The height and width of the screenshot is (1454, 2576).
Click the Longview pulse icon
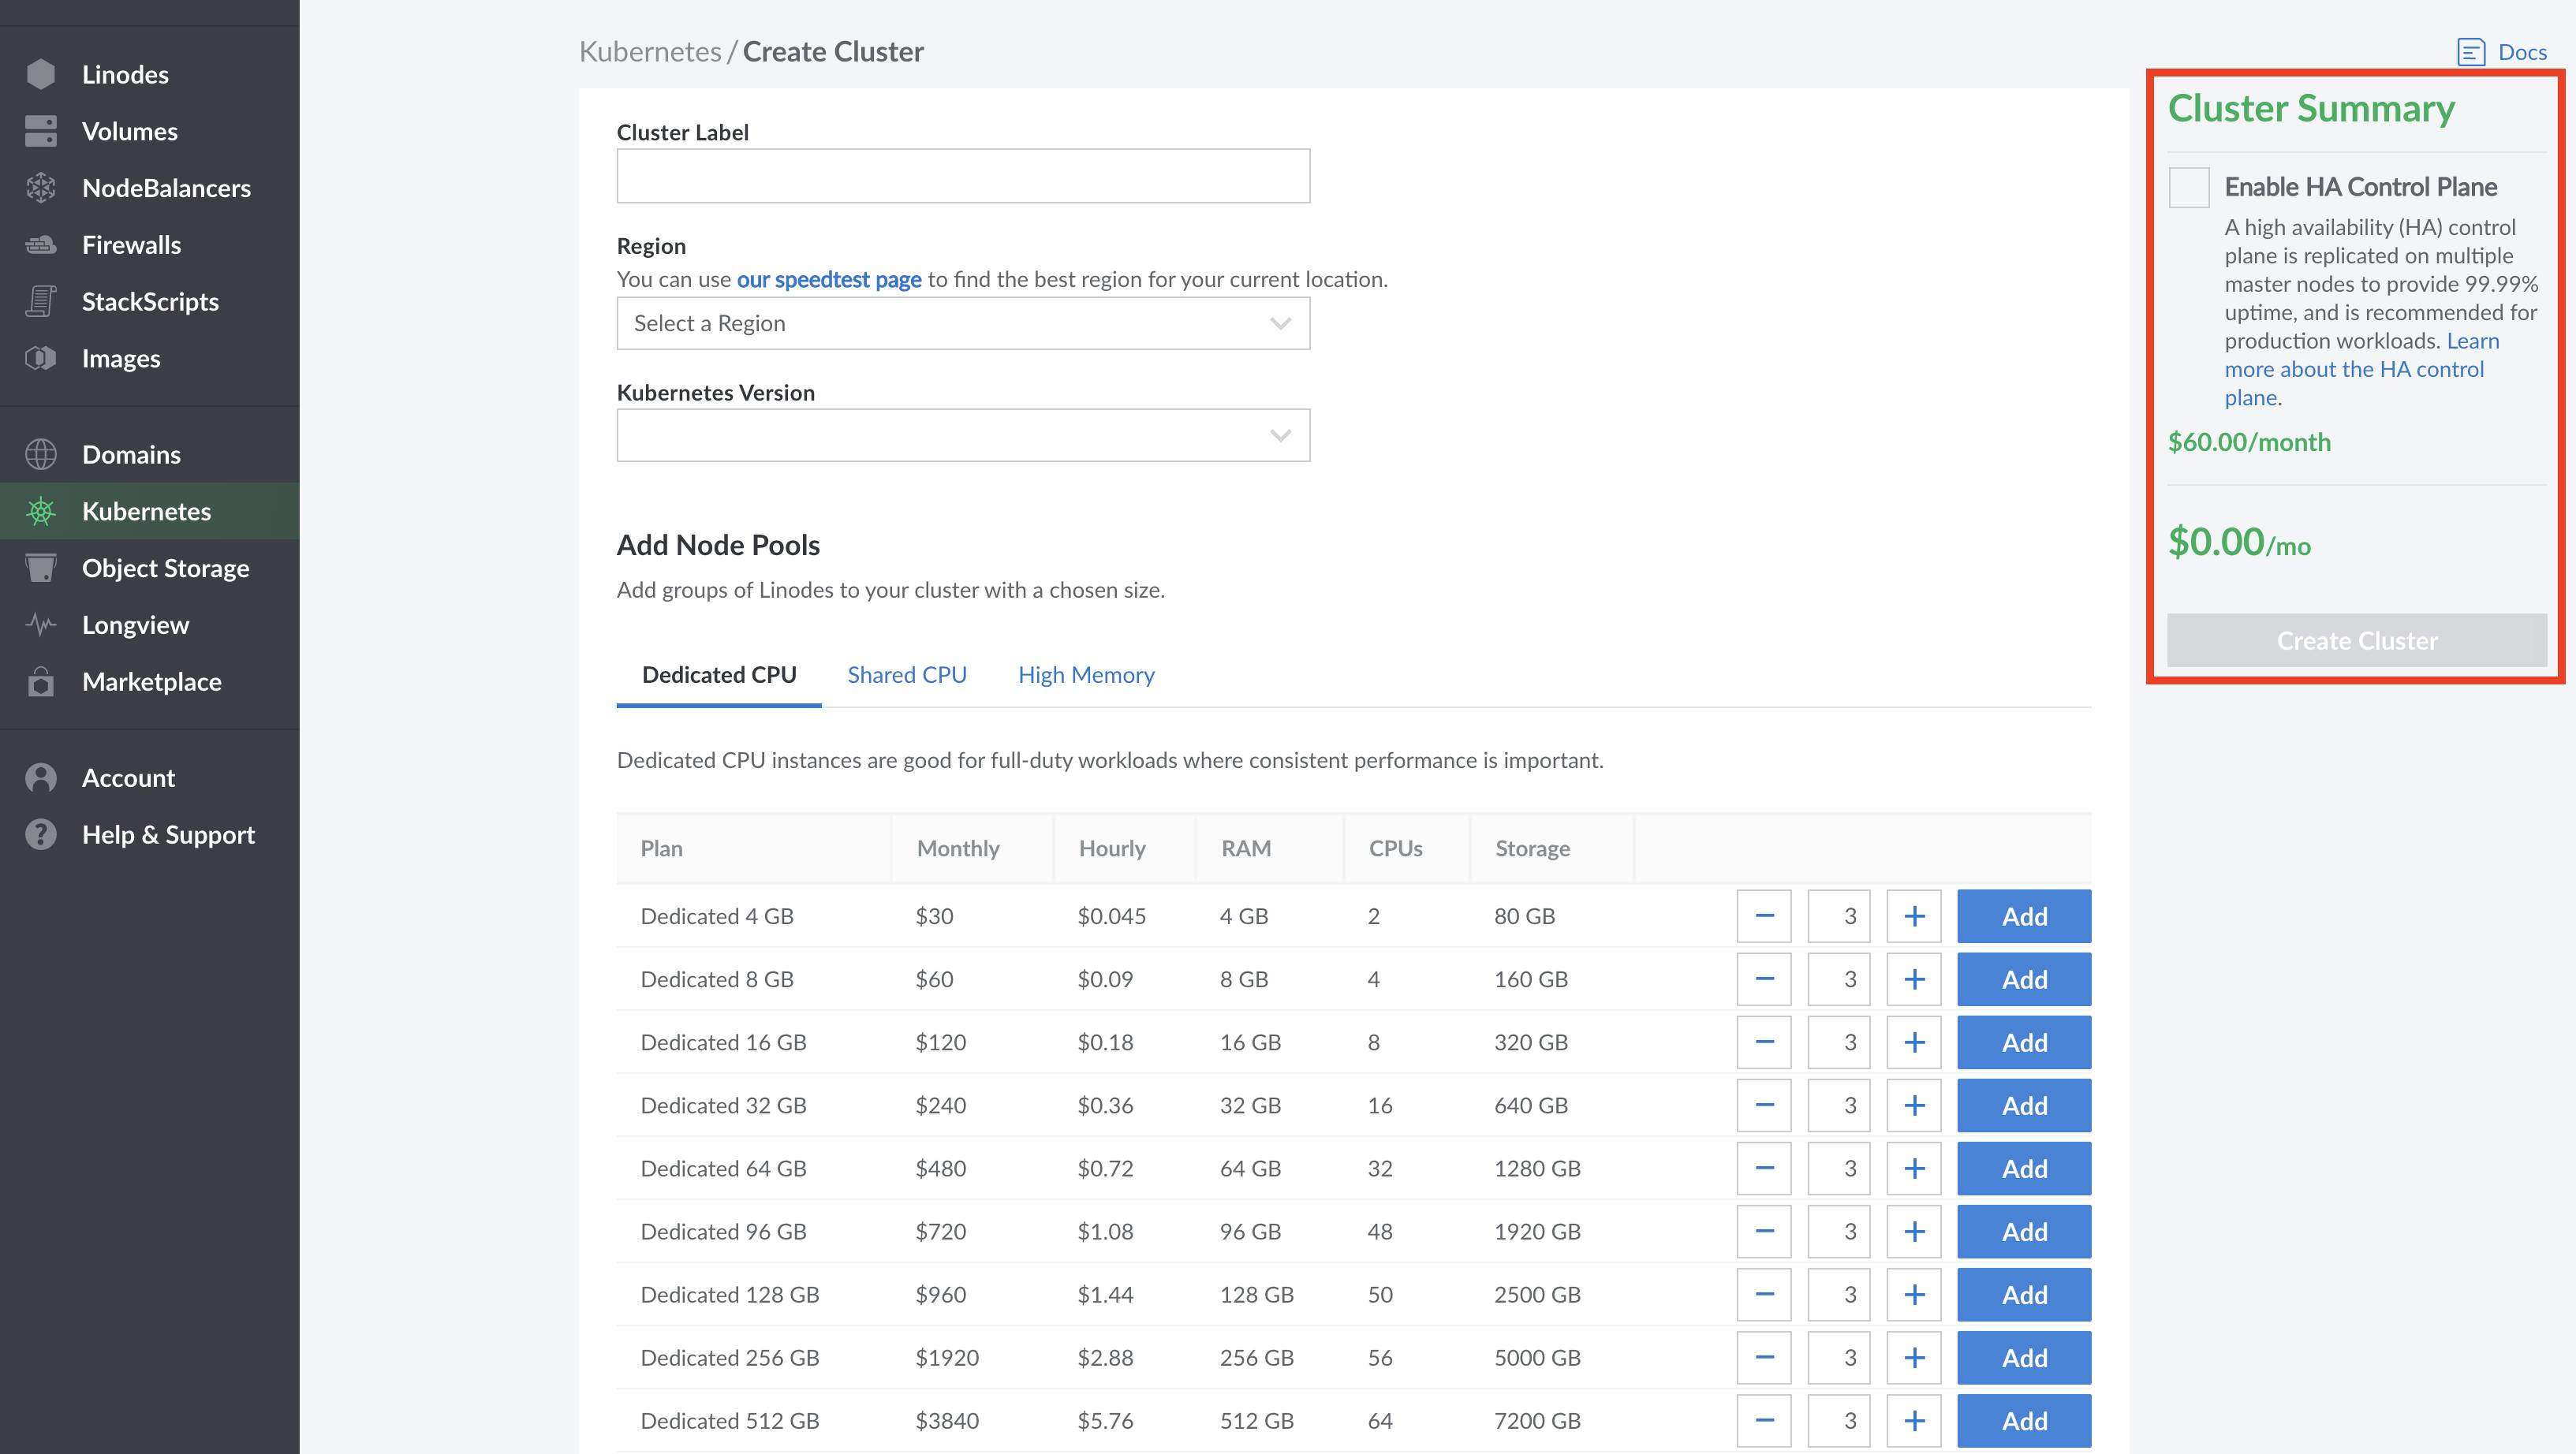point(41,625)
